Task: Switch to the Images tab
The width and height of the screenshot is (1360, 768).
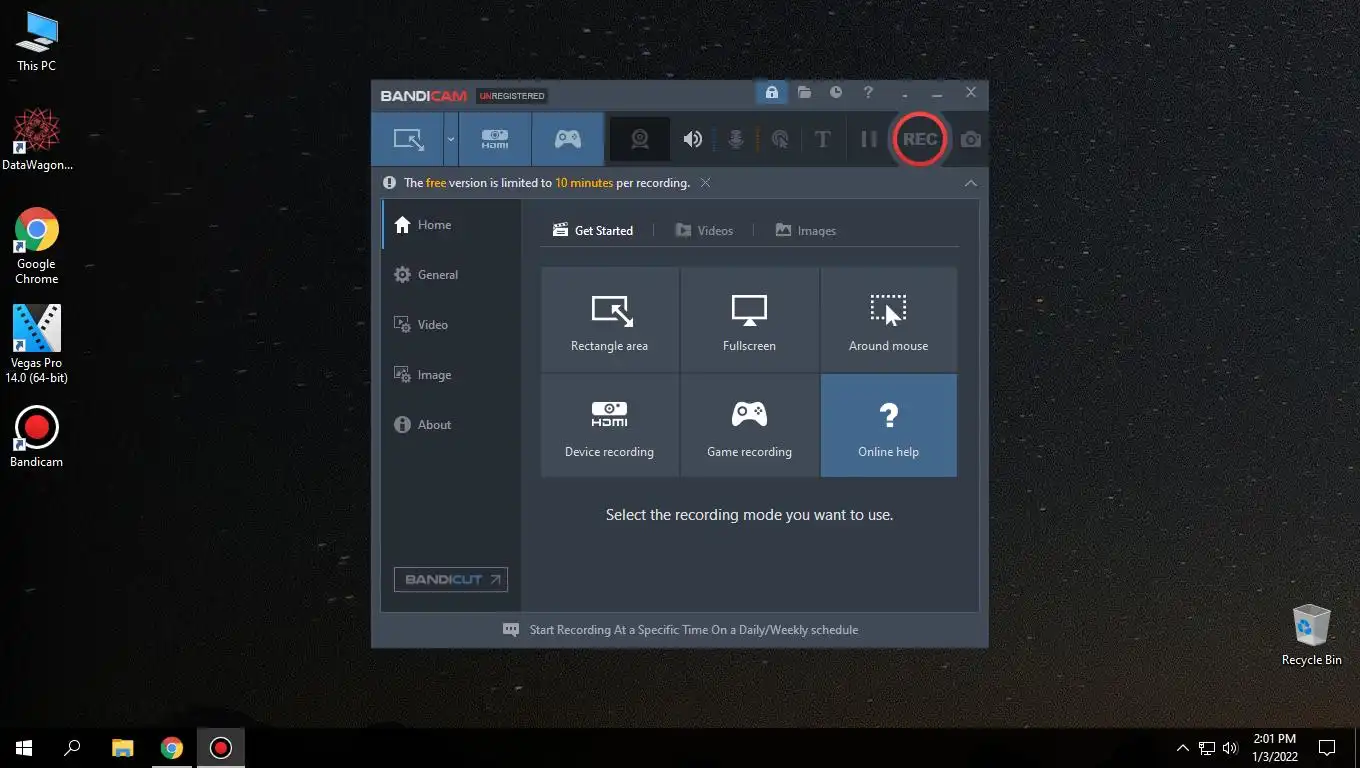Action: click(805, 230)
